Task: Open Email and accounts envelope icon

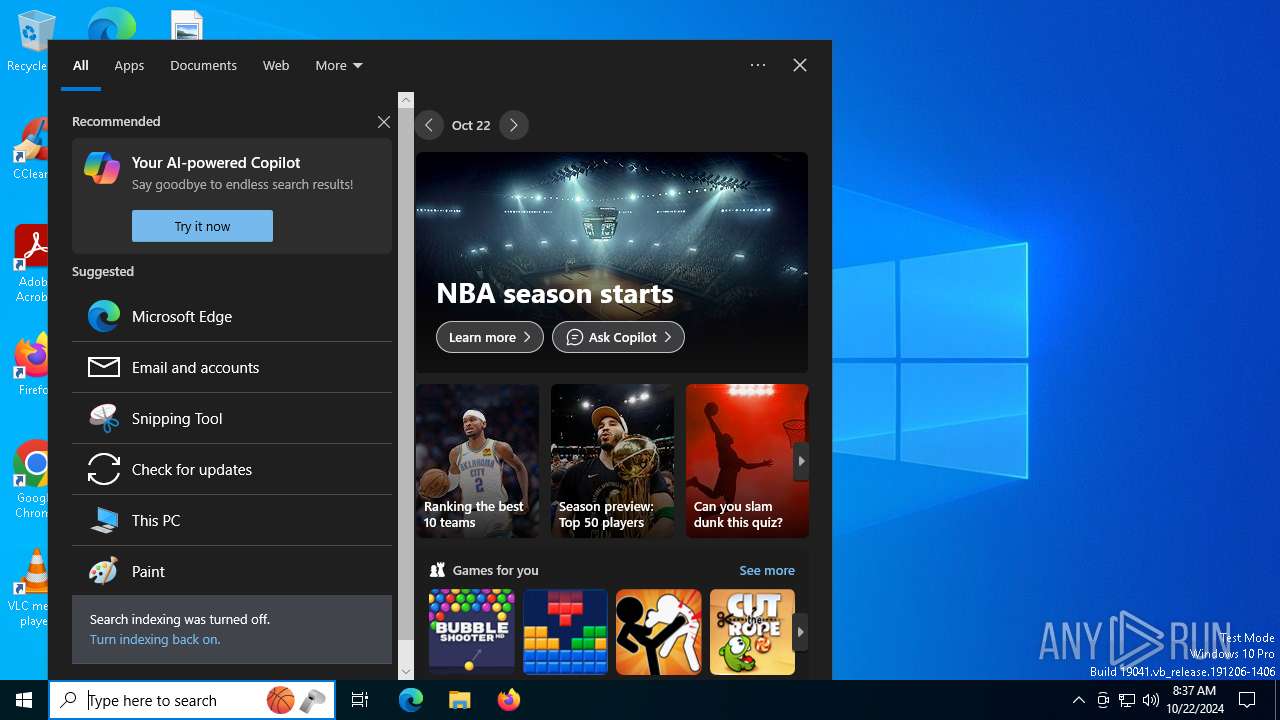Action: point(104,367)
